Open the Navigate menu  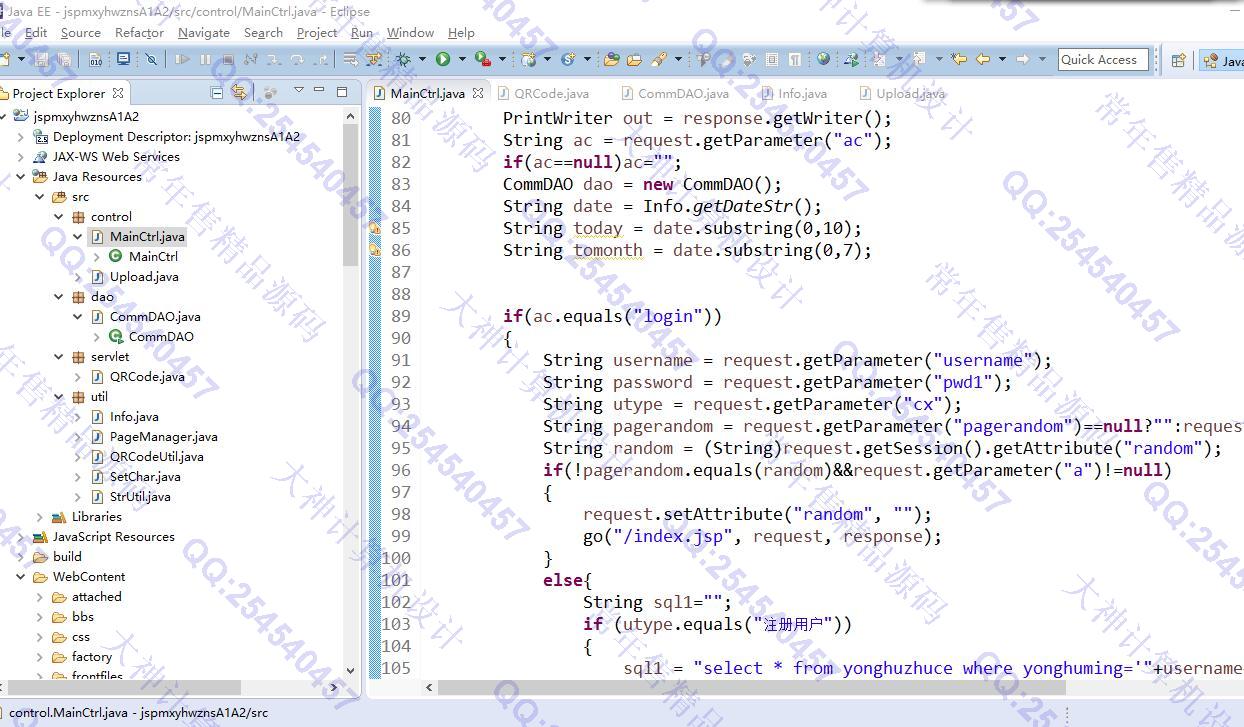204,32
